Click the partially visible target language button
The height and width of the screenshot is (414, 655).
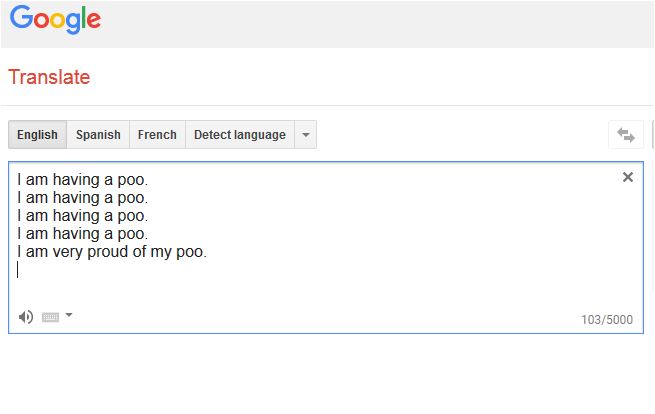pyautogui.click(x=652, y=135)
